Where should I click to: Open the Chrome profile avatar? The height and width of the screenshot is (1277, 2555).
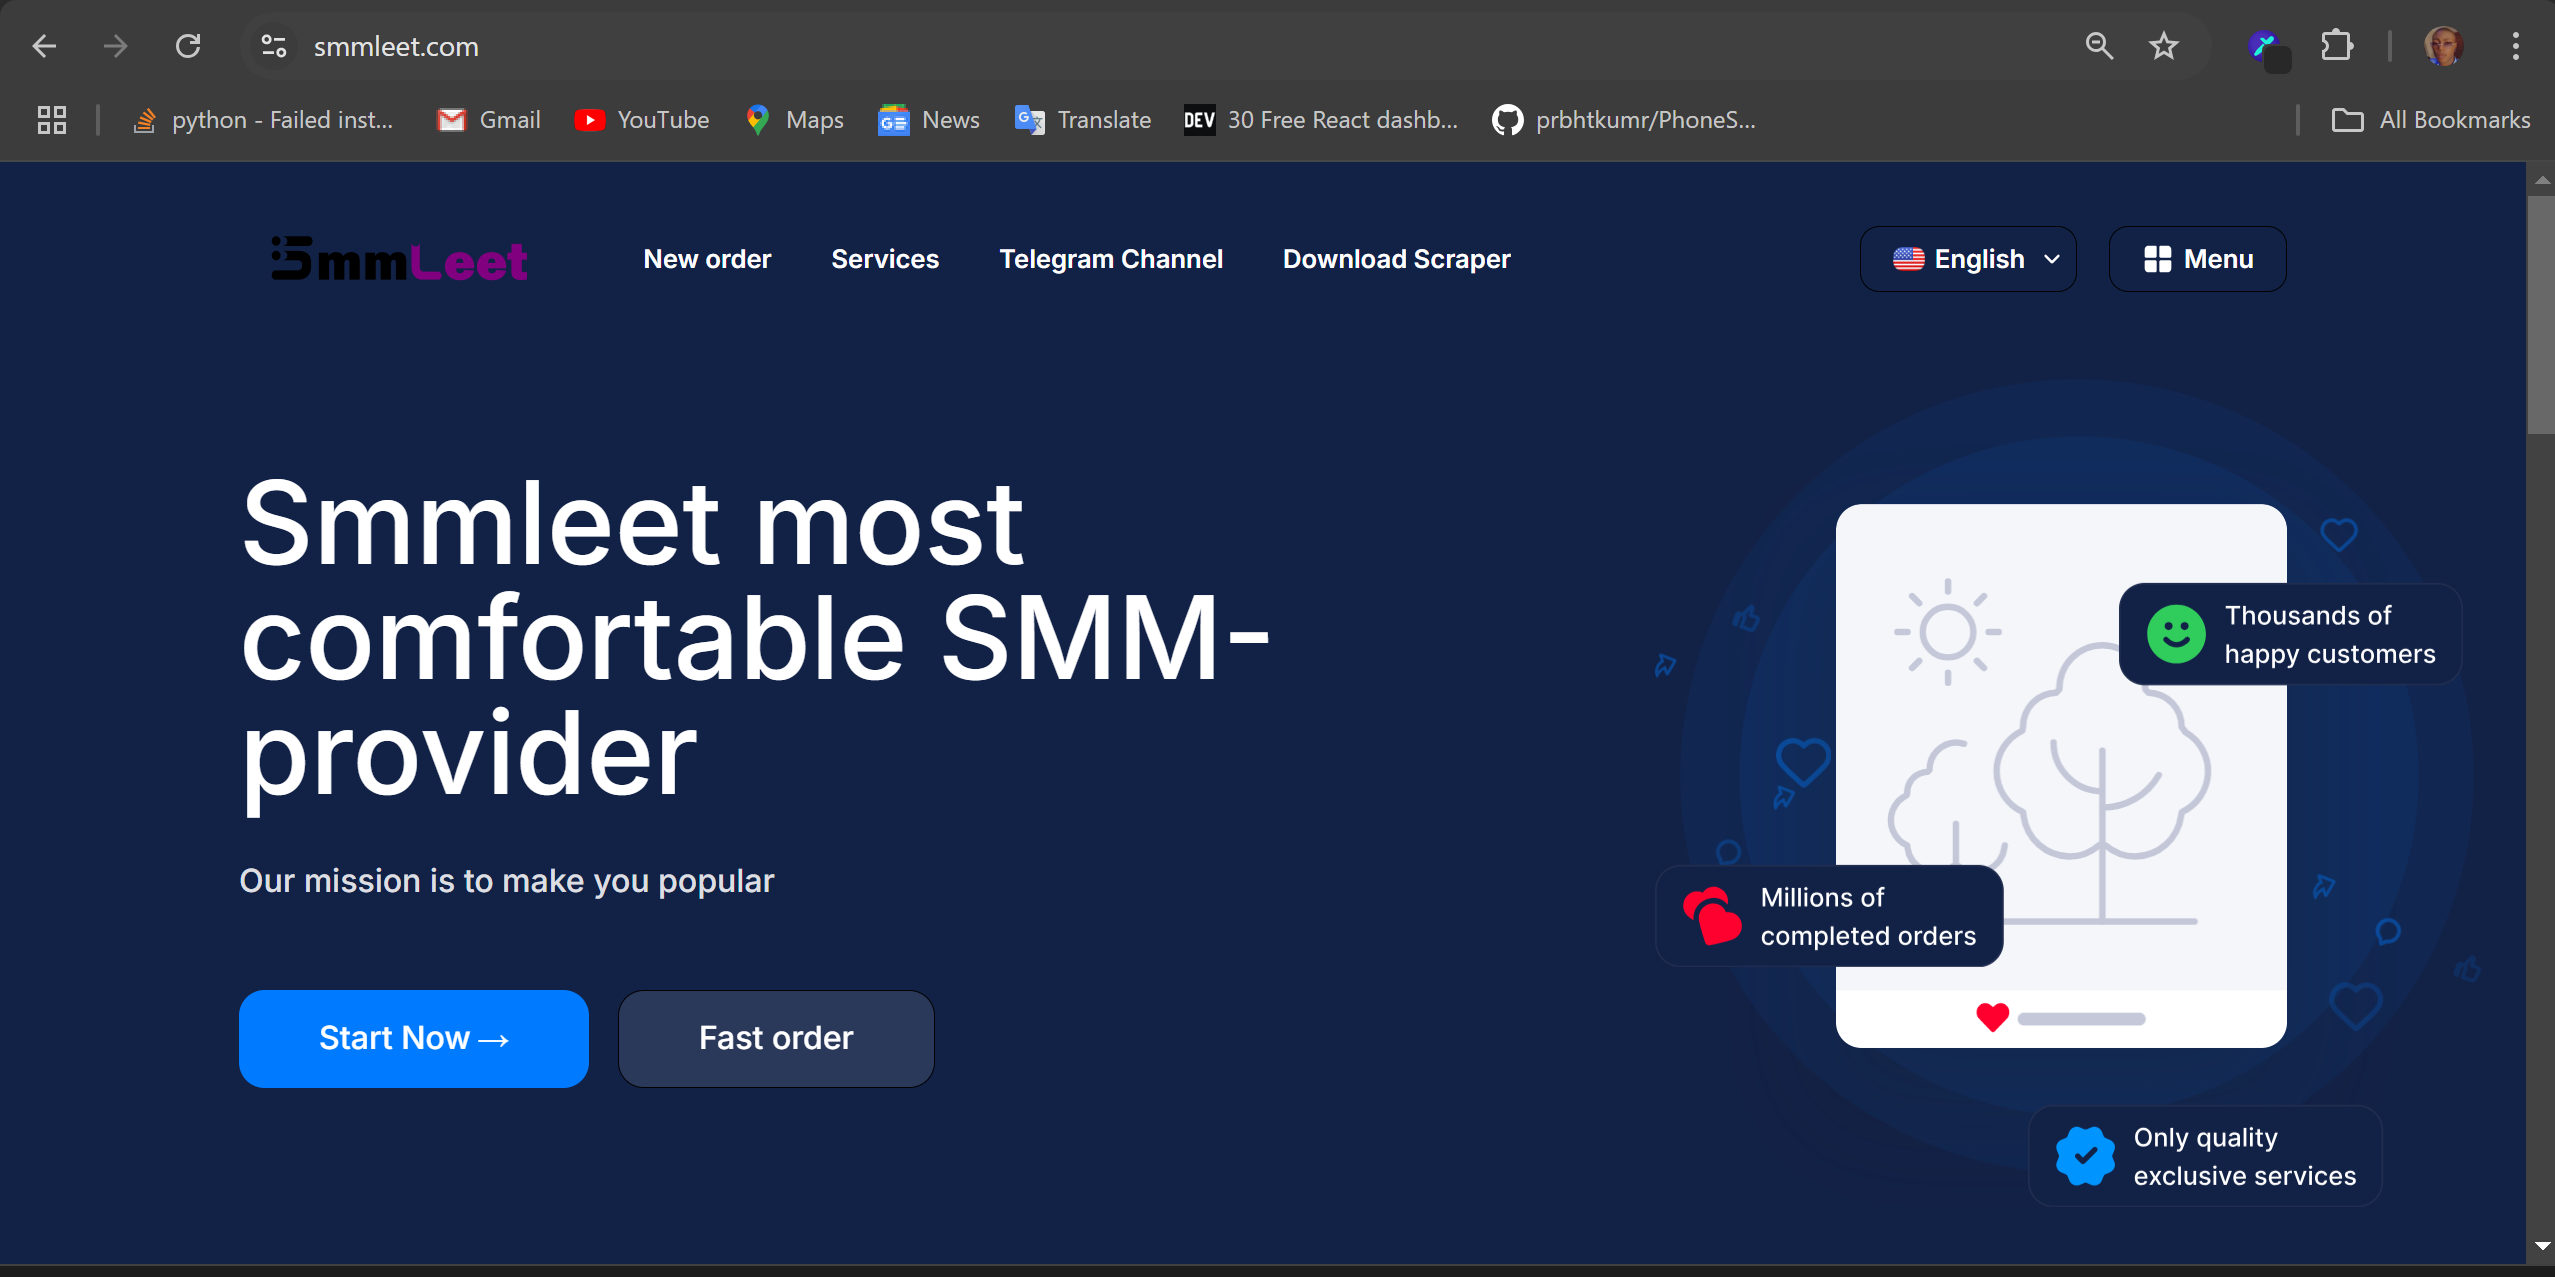(x=2443, y=46)
